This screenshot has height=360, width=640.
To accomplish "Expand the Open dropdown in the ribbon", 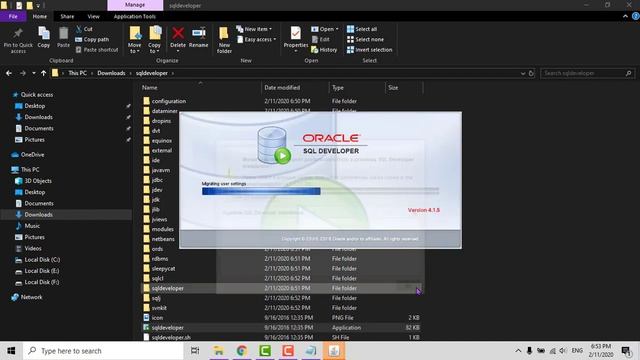I will [x=325, y=29].
